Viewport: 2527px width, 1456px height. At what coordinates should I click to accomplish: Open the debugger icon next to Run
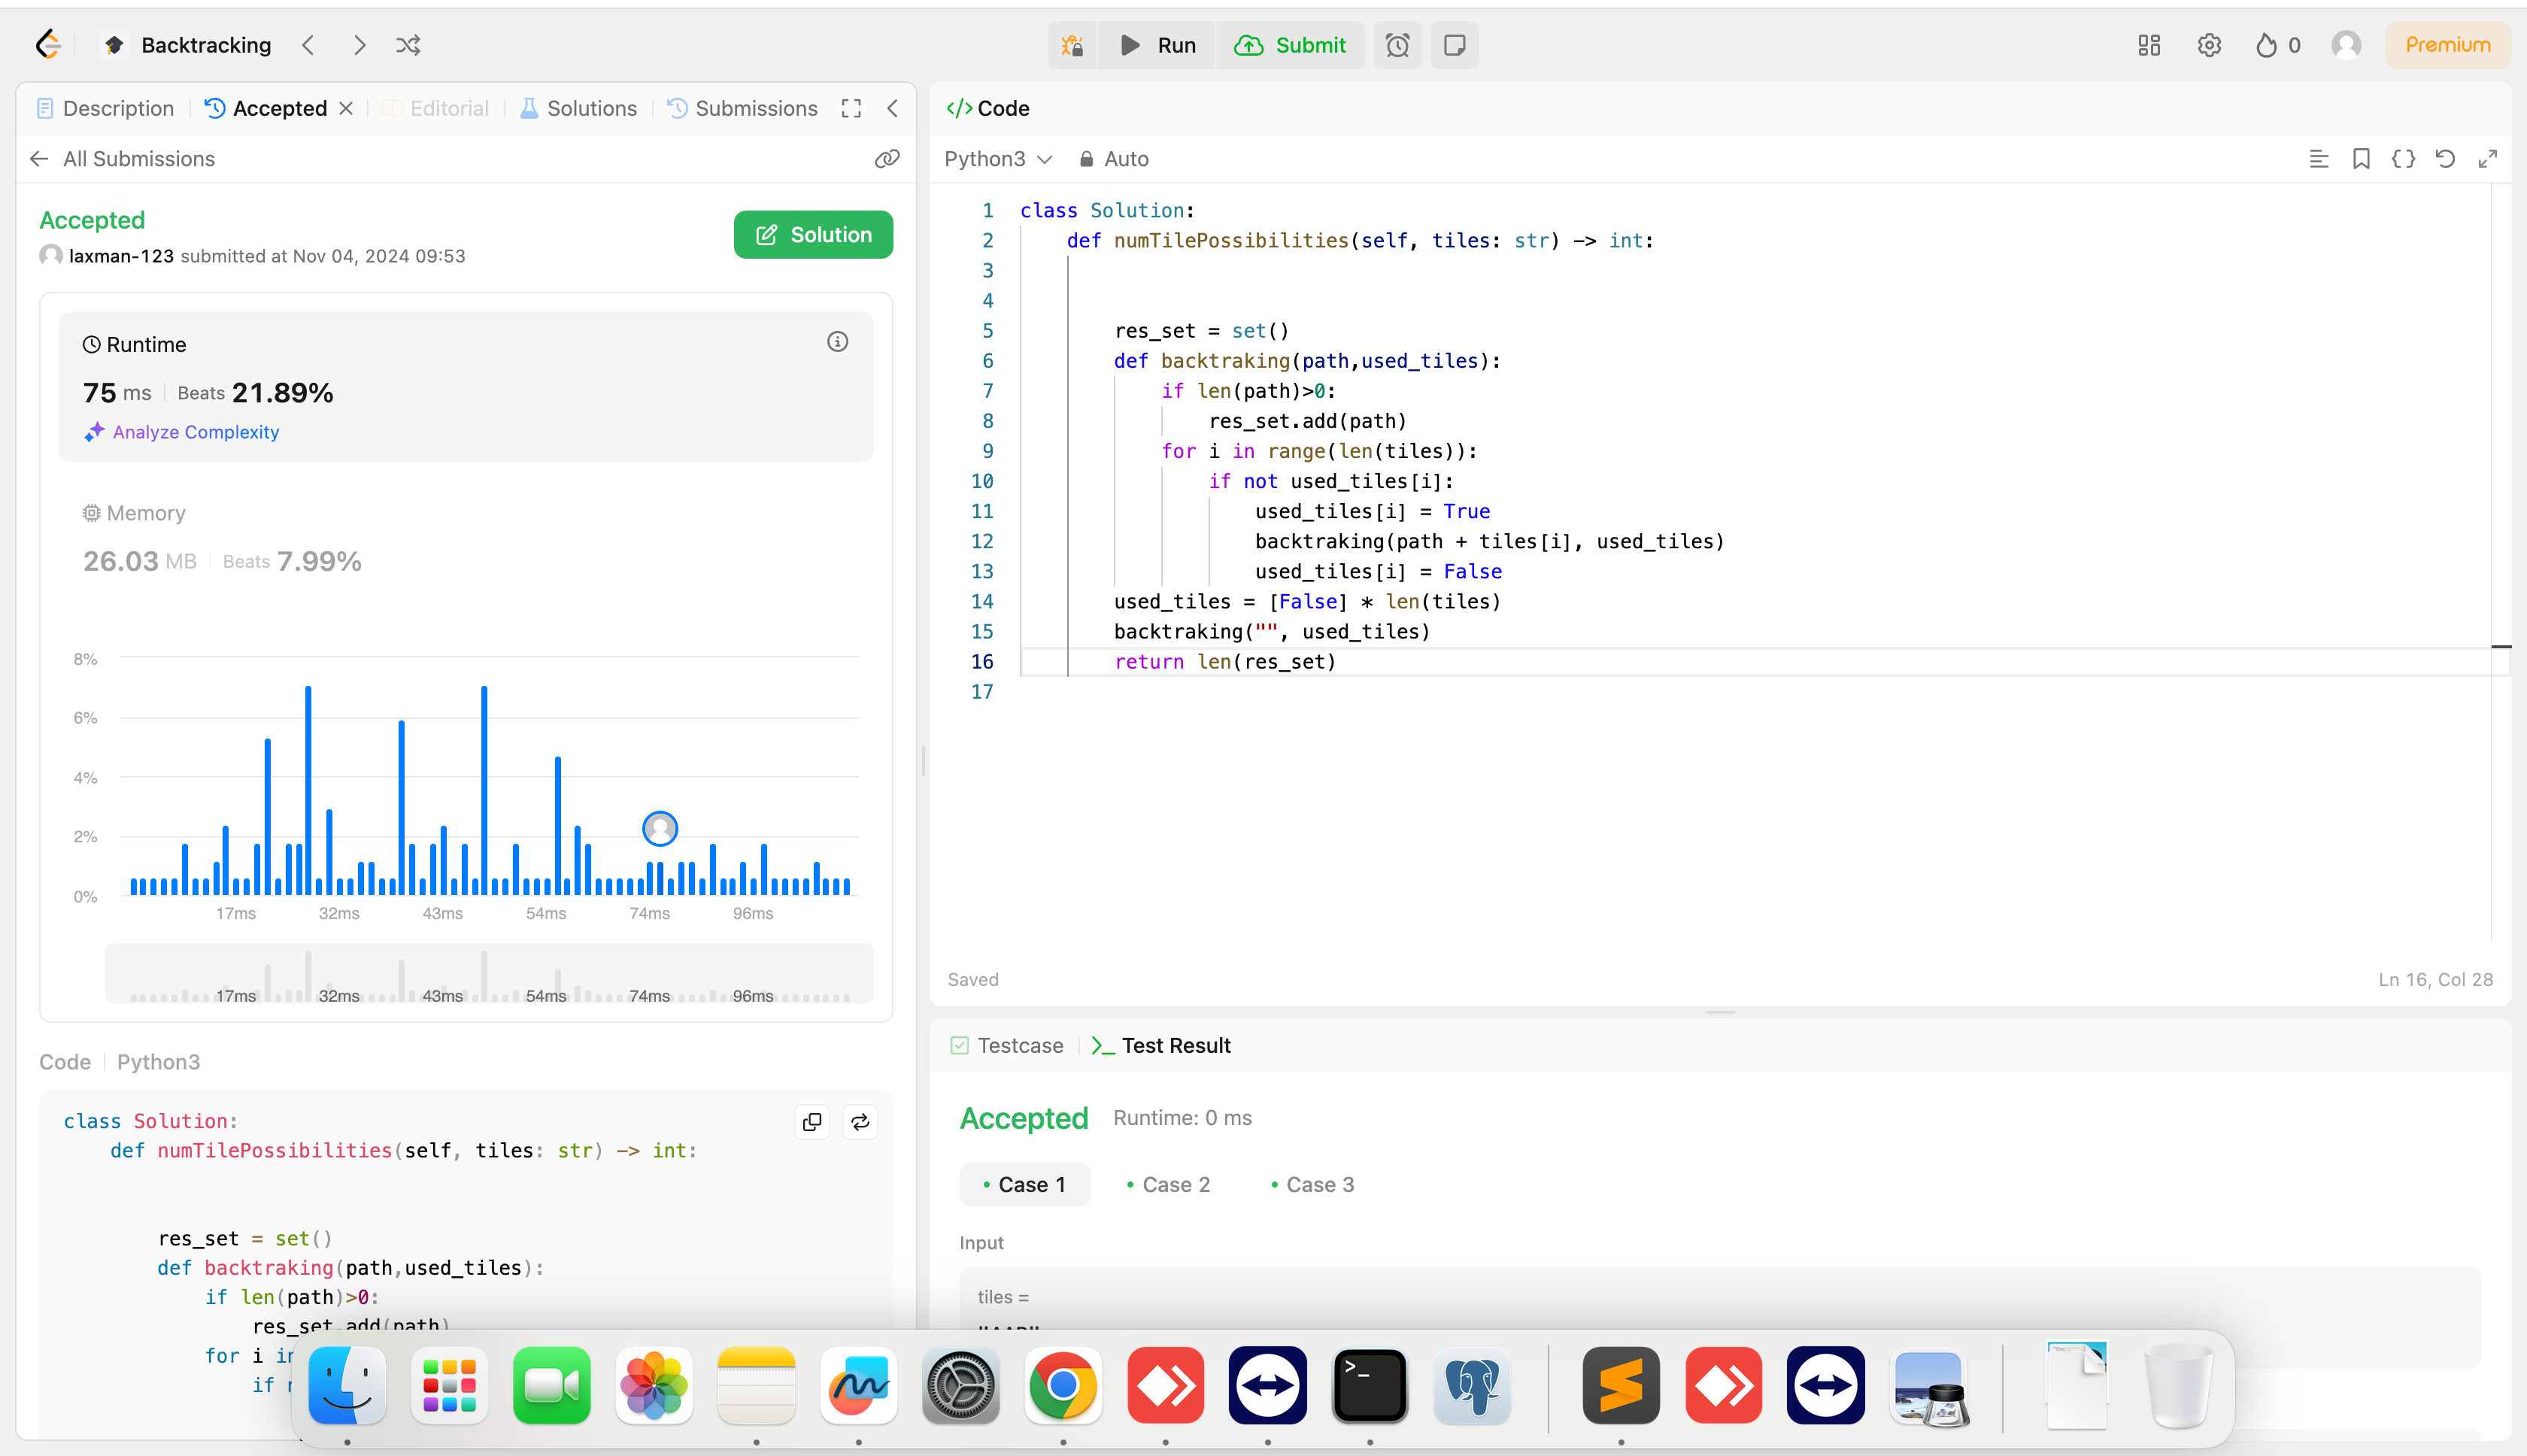[x=1073, y=45]
